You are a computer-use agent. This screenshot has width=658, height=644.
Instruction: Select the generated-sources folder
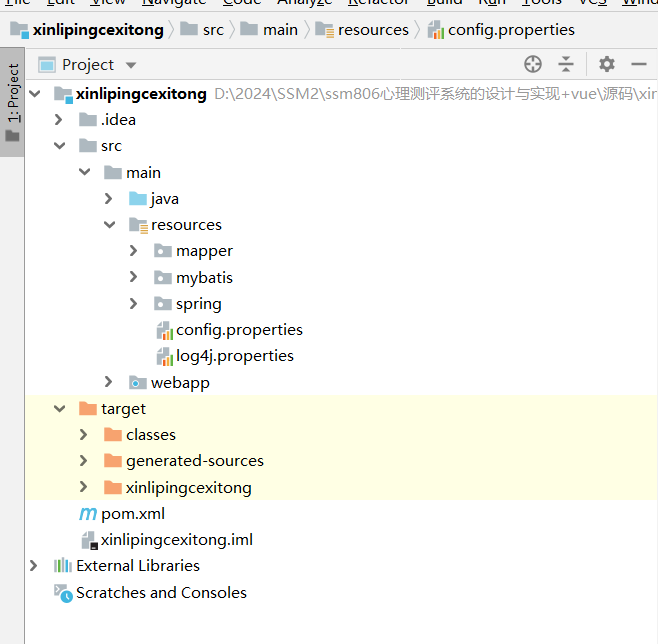[194, 461]
